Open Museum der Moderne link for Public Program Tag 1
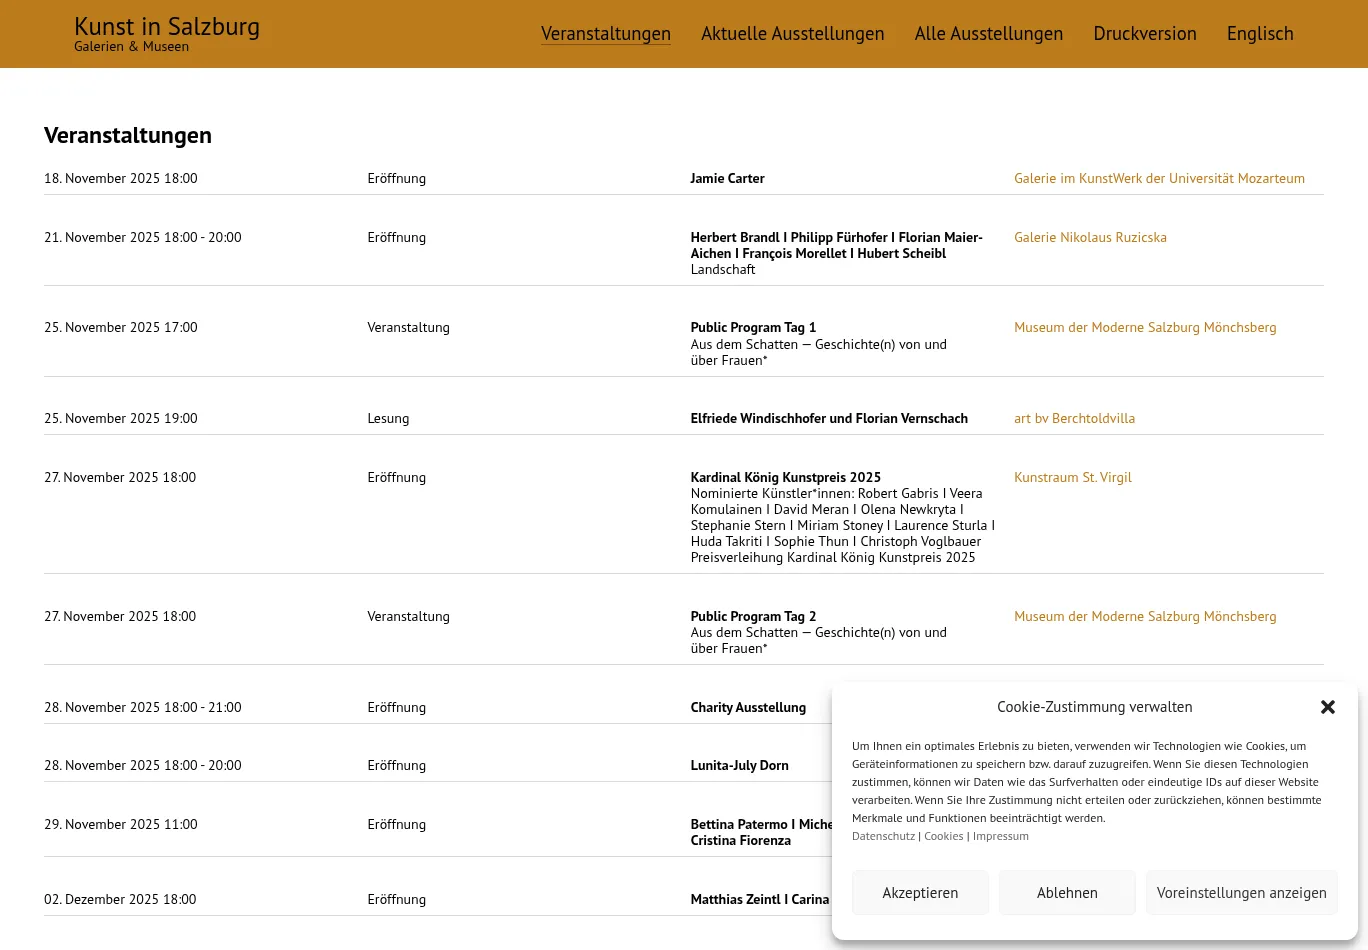The width and height of the screenshot is (1368, 950). click(1144, 328)
